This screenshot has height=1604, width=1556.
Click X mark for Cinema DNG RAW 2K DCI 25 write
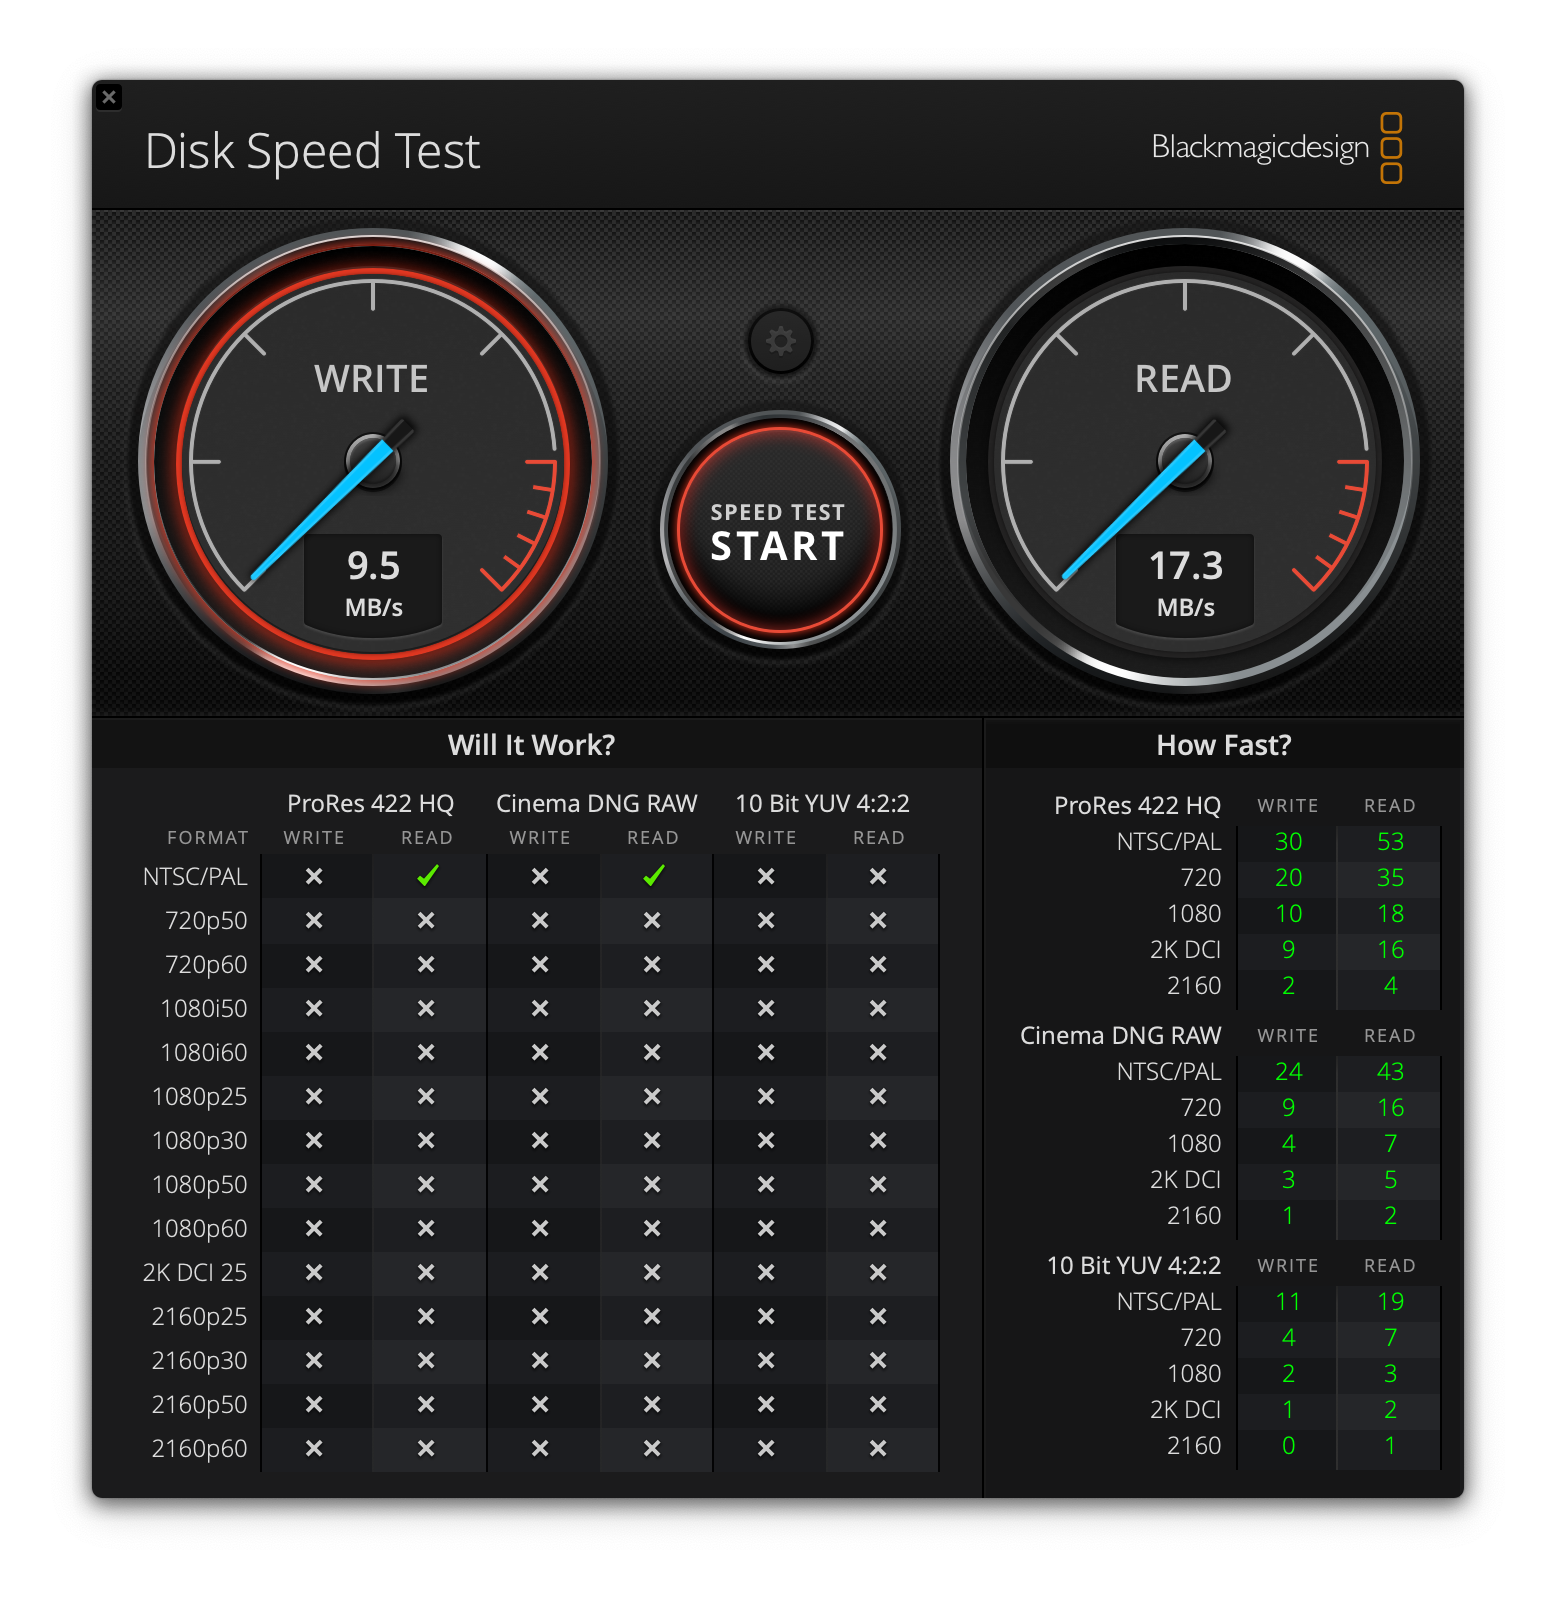pos(540,1272)
